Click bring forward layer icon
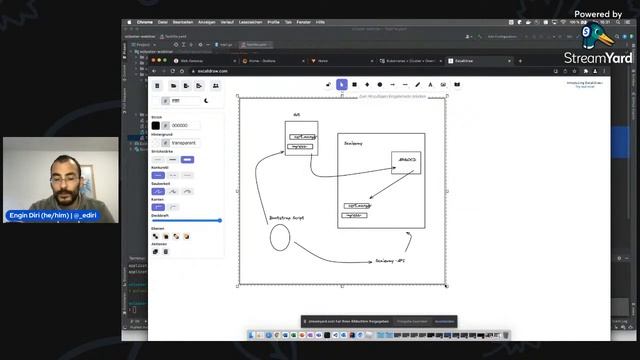This screenshot has height=360, width=640. click(x=176, y=236)
